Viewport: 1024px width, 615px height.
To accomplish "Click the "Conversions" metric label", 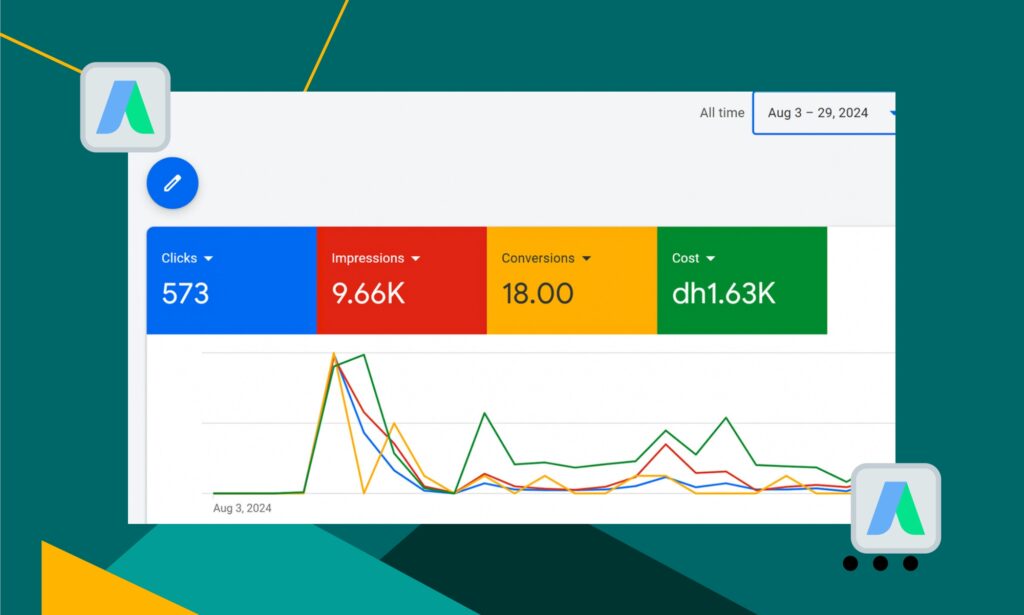I will pos(538,258).
